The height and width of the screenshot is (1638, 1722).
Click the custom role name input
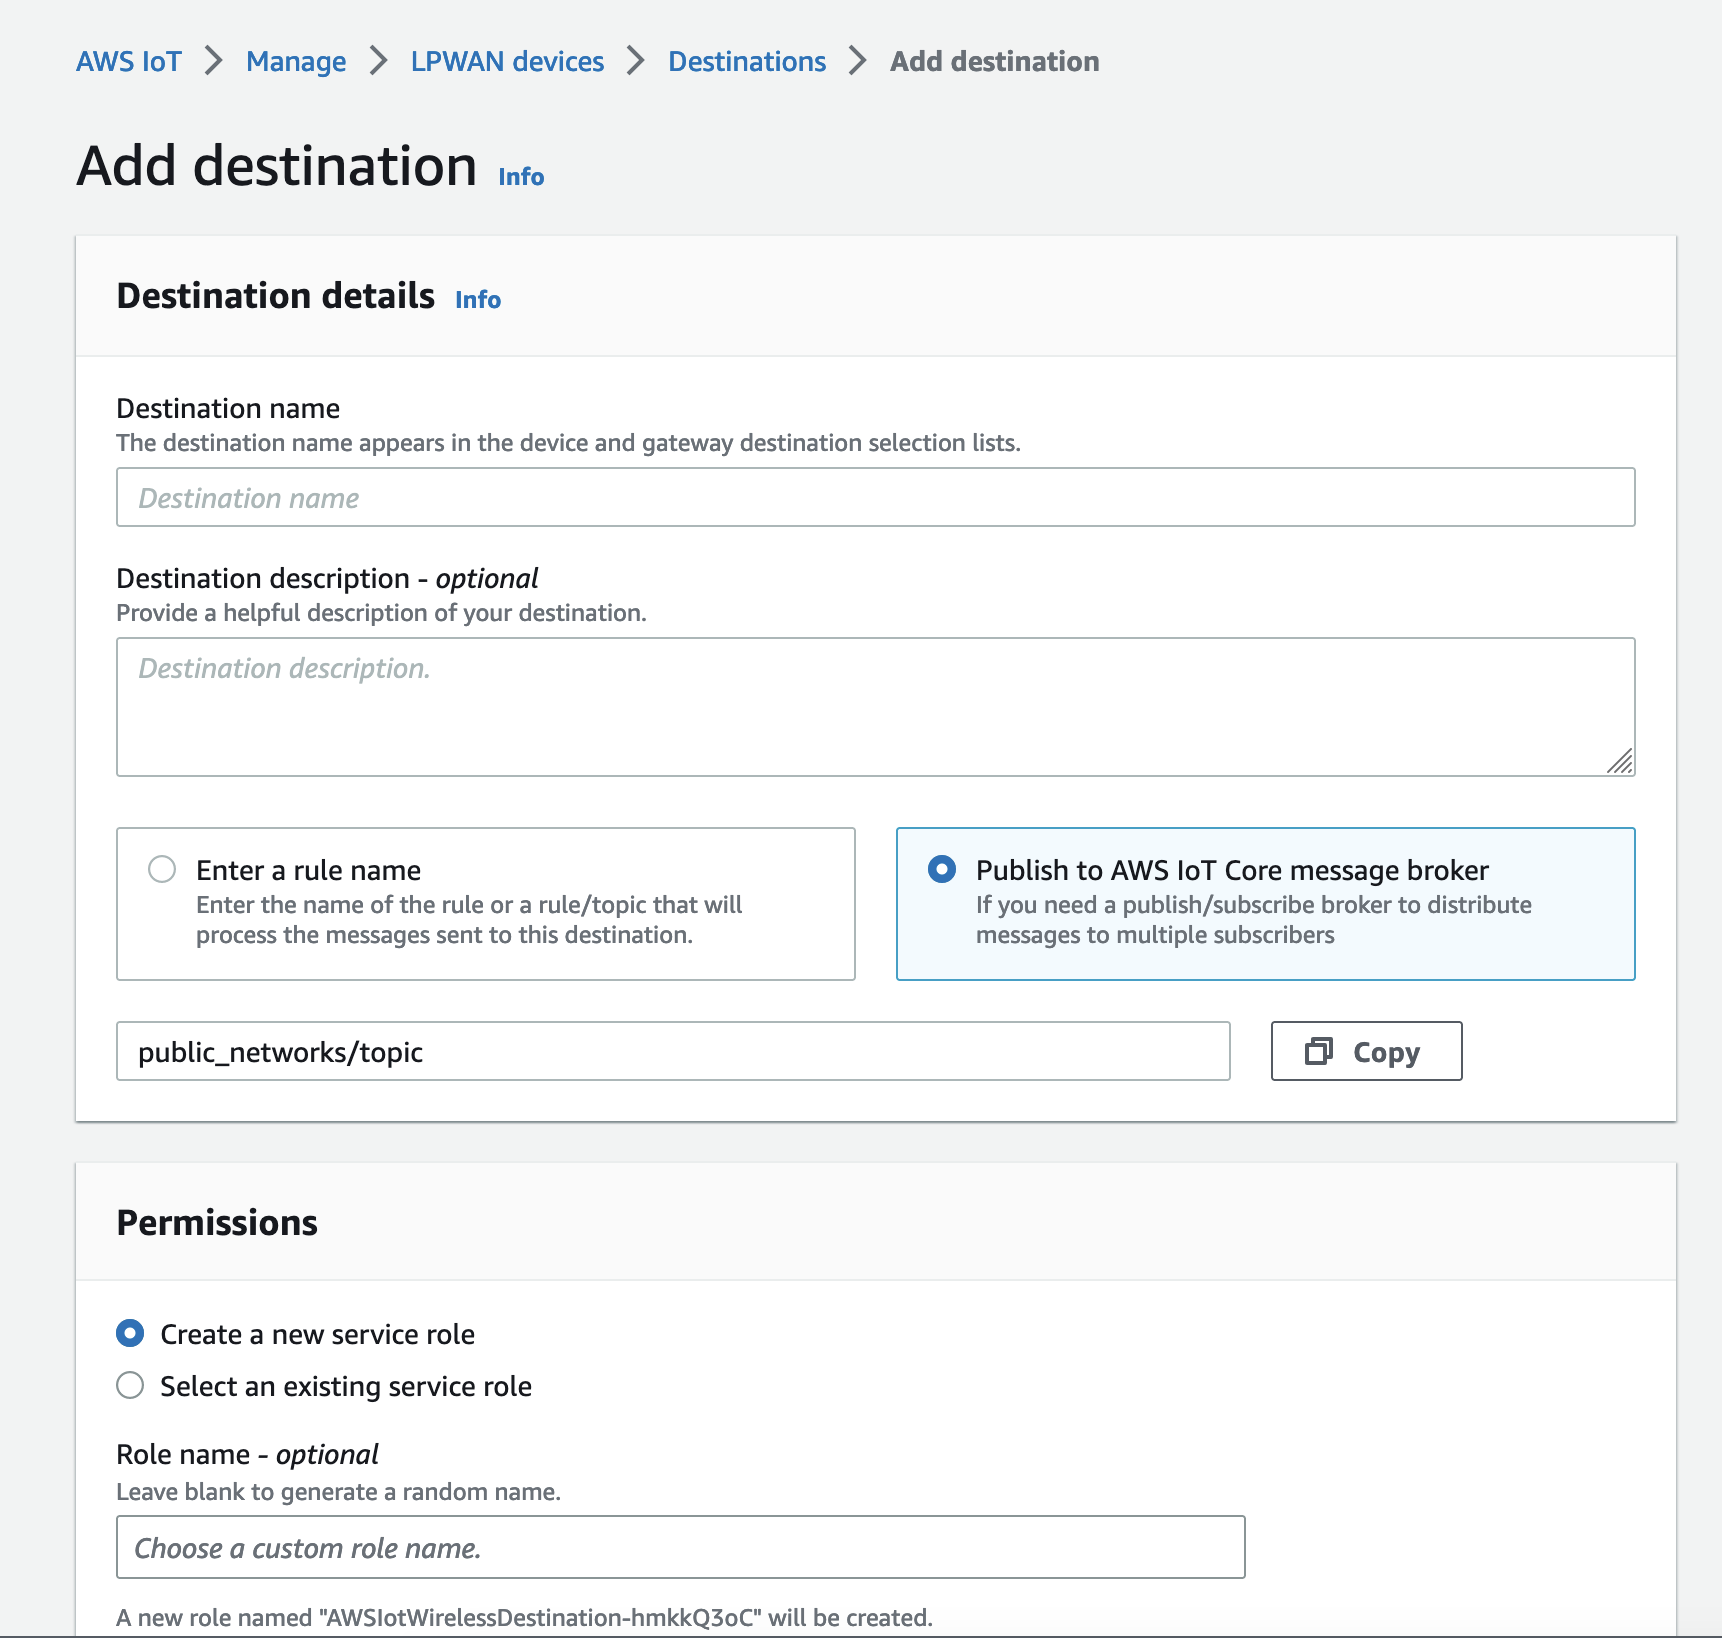(x=680, y=1547)
